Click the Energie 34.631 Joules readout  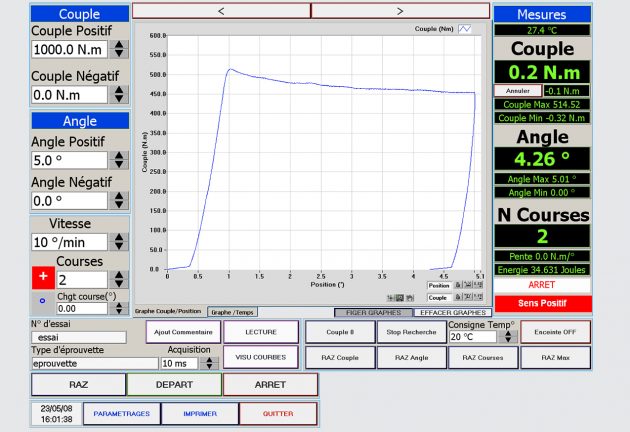542,270
